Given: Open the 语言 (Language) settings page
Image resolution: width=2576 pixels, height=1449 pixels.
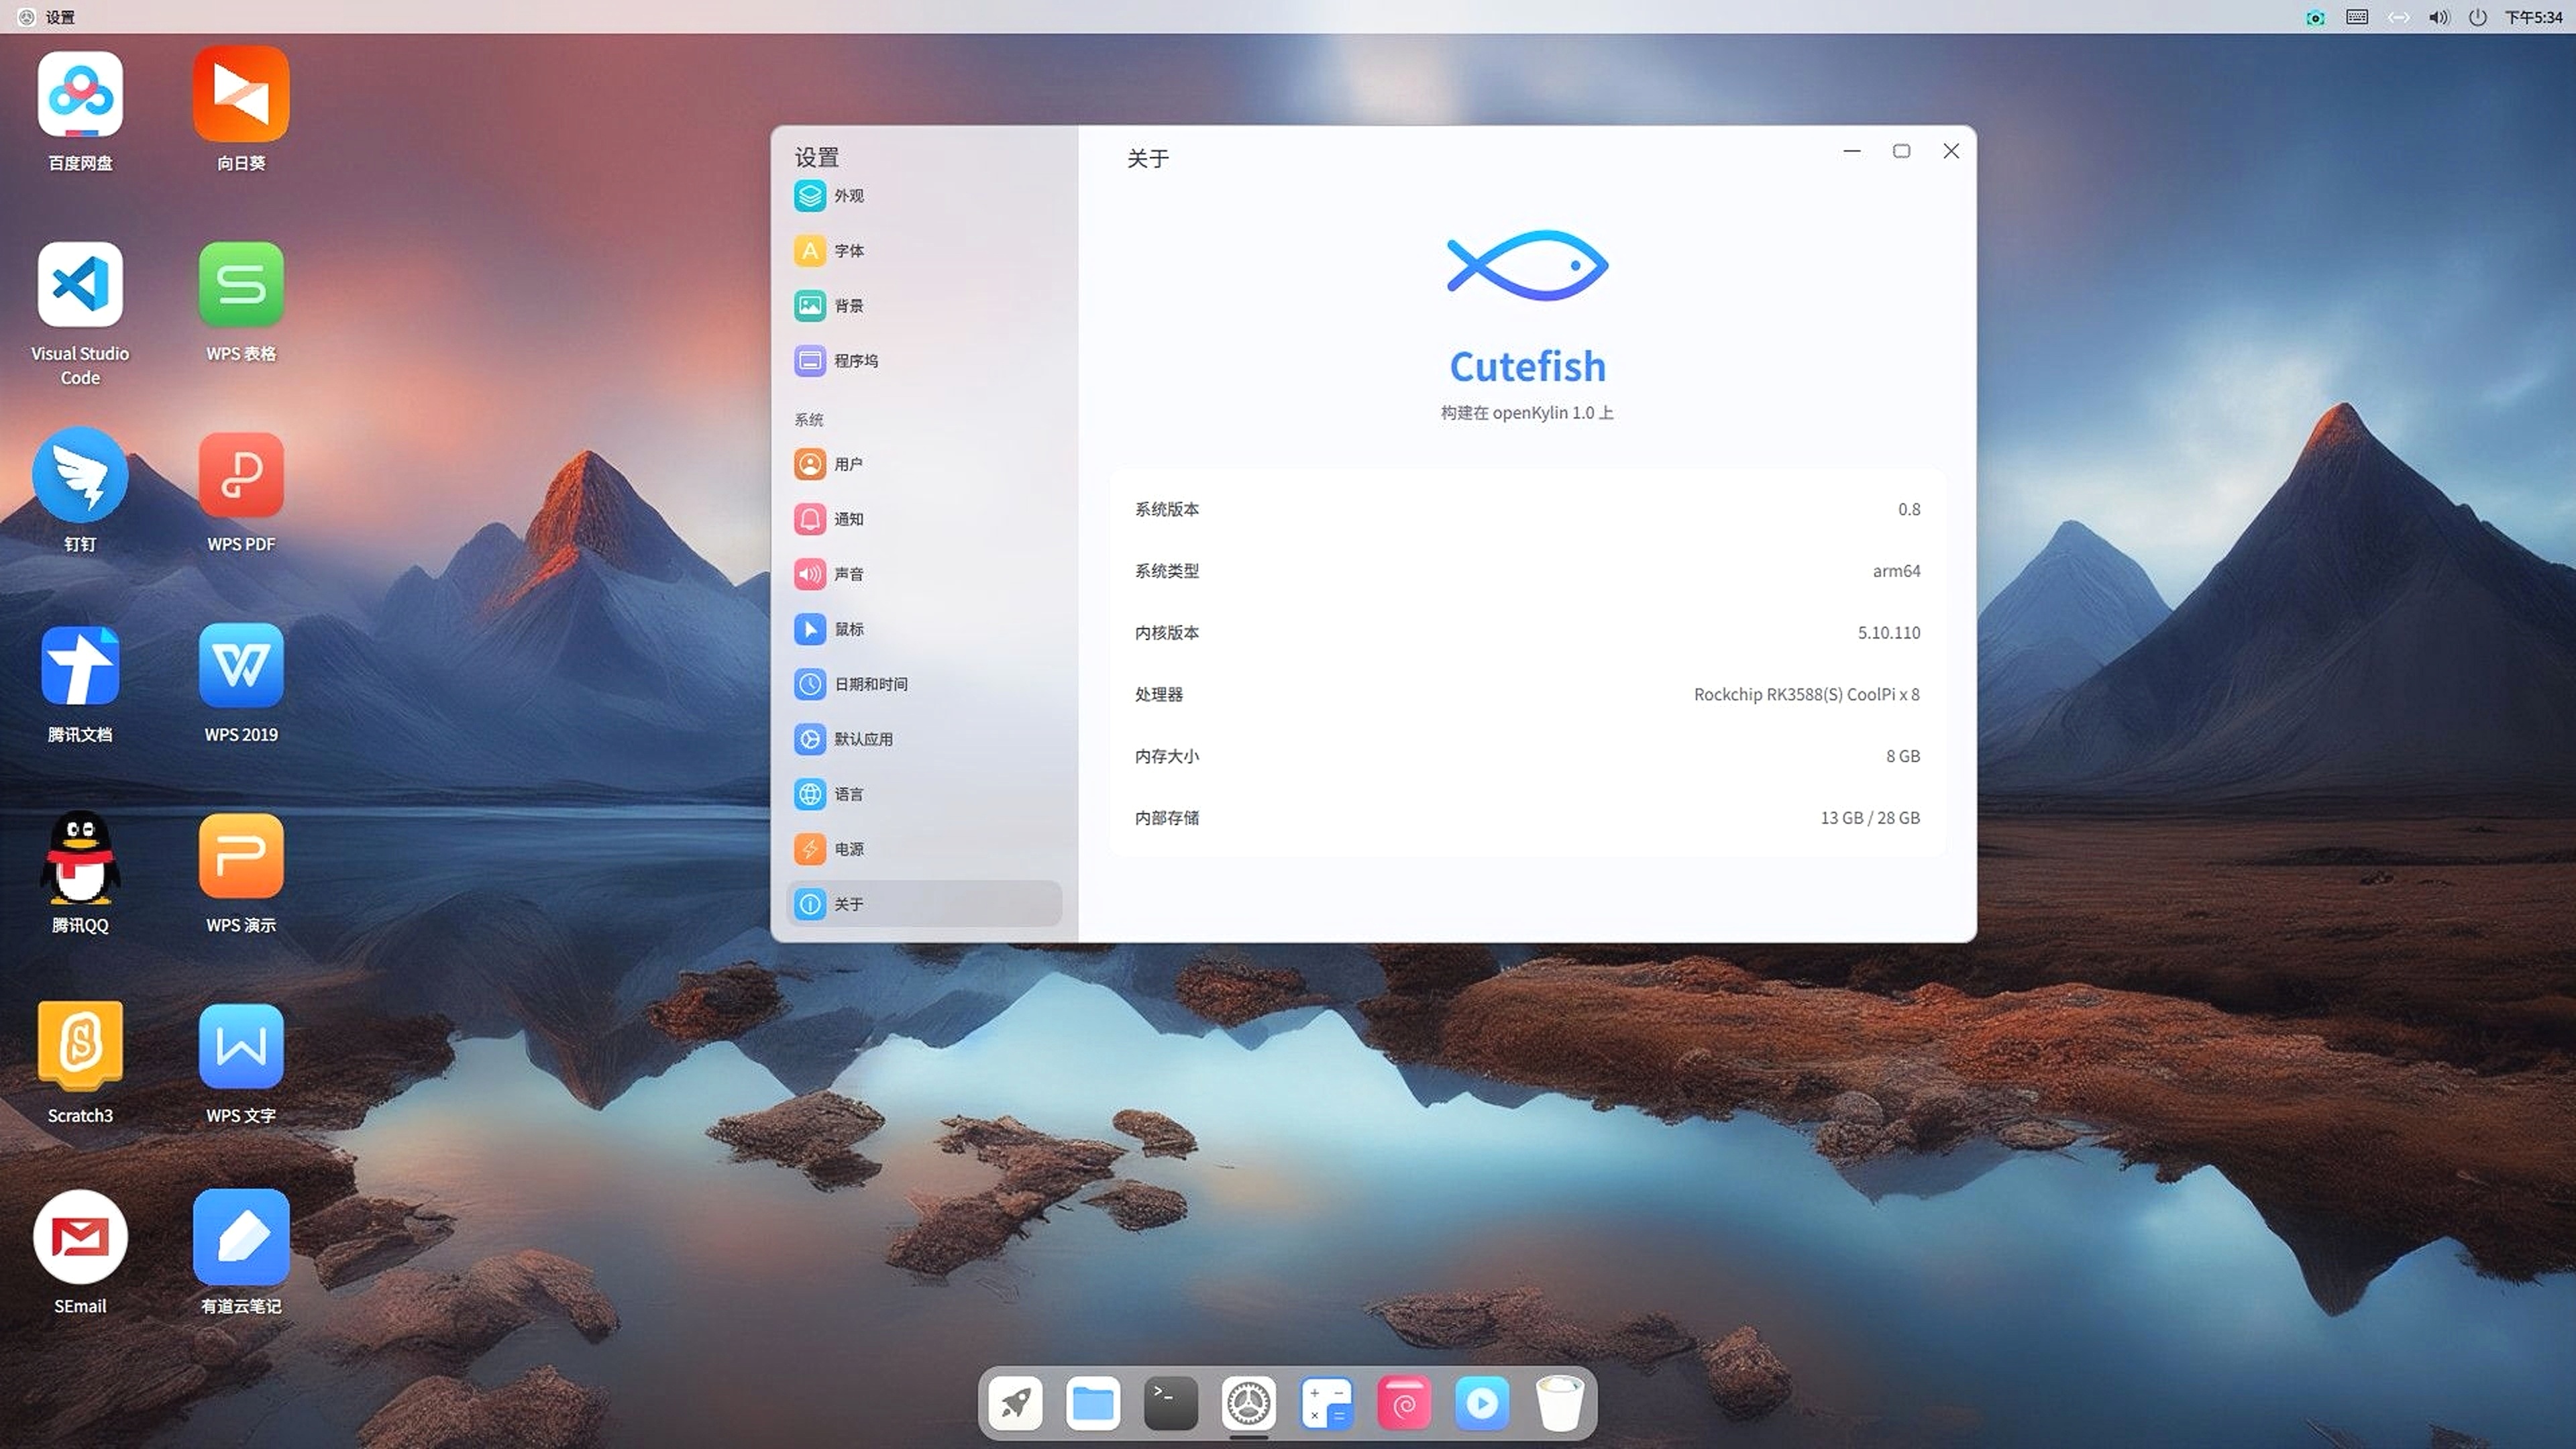Looking at the screenshot, I should [x=848, y=794].
